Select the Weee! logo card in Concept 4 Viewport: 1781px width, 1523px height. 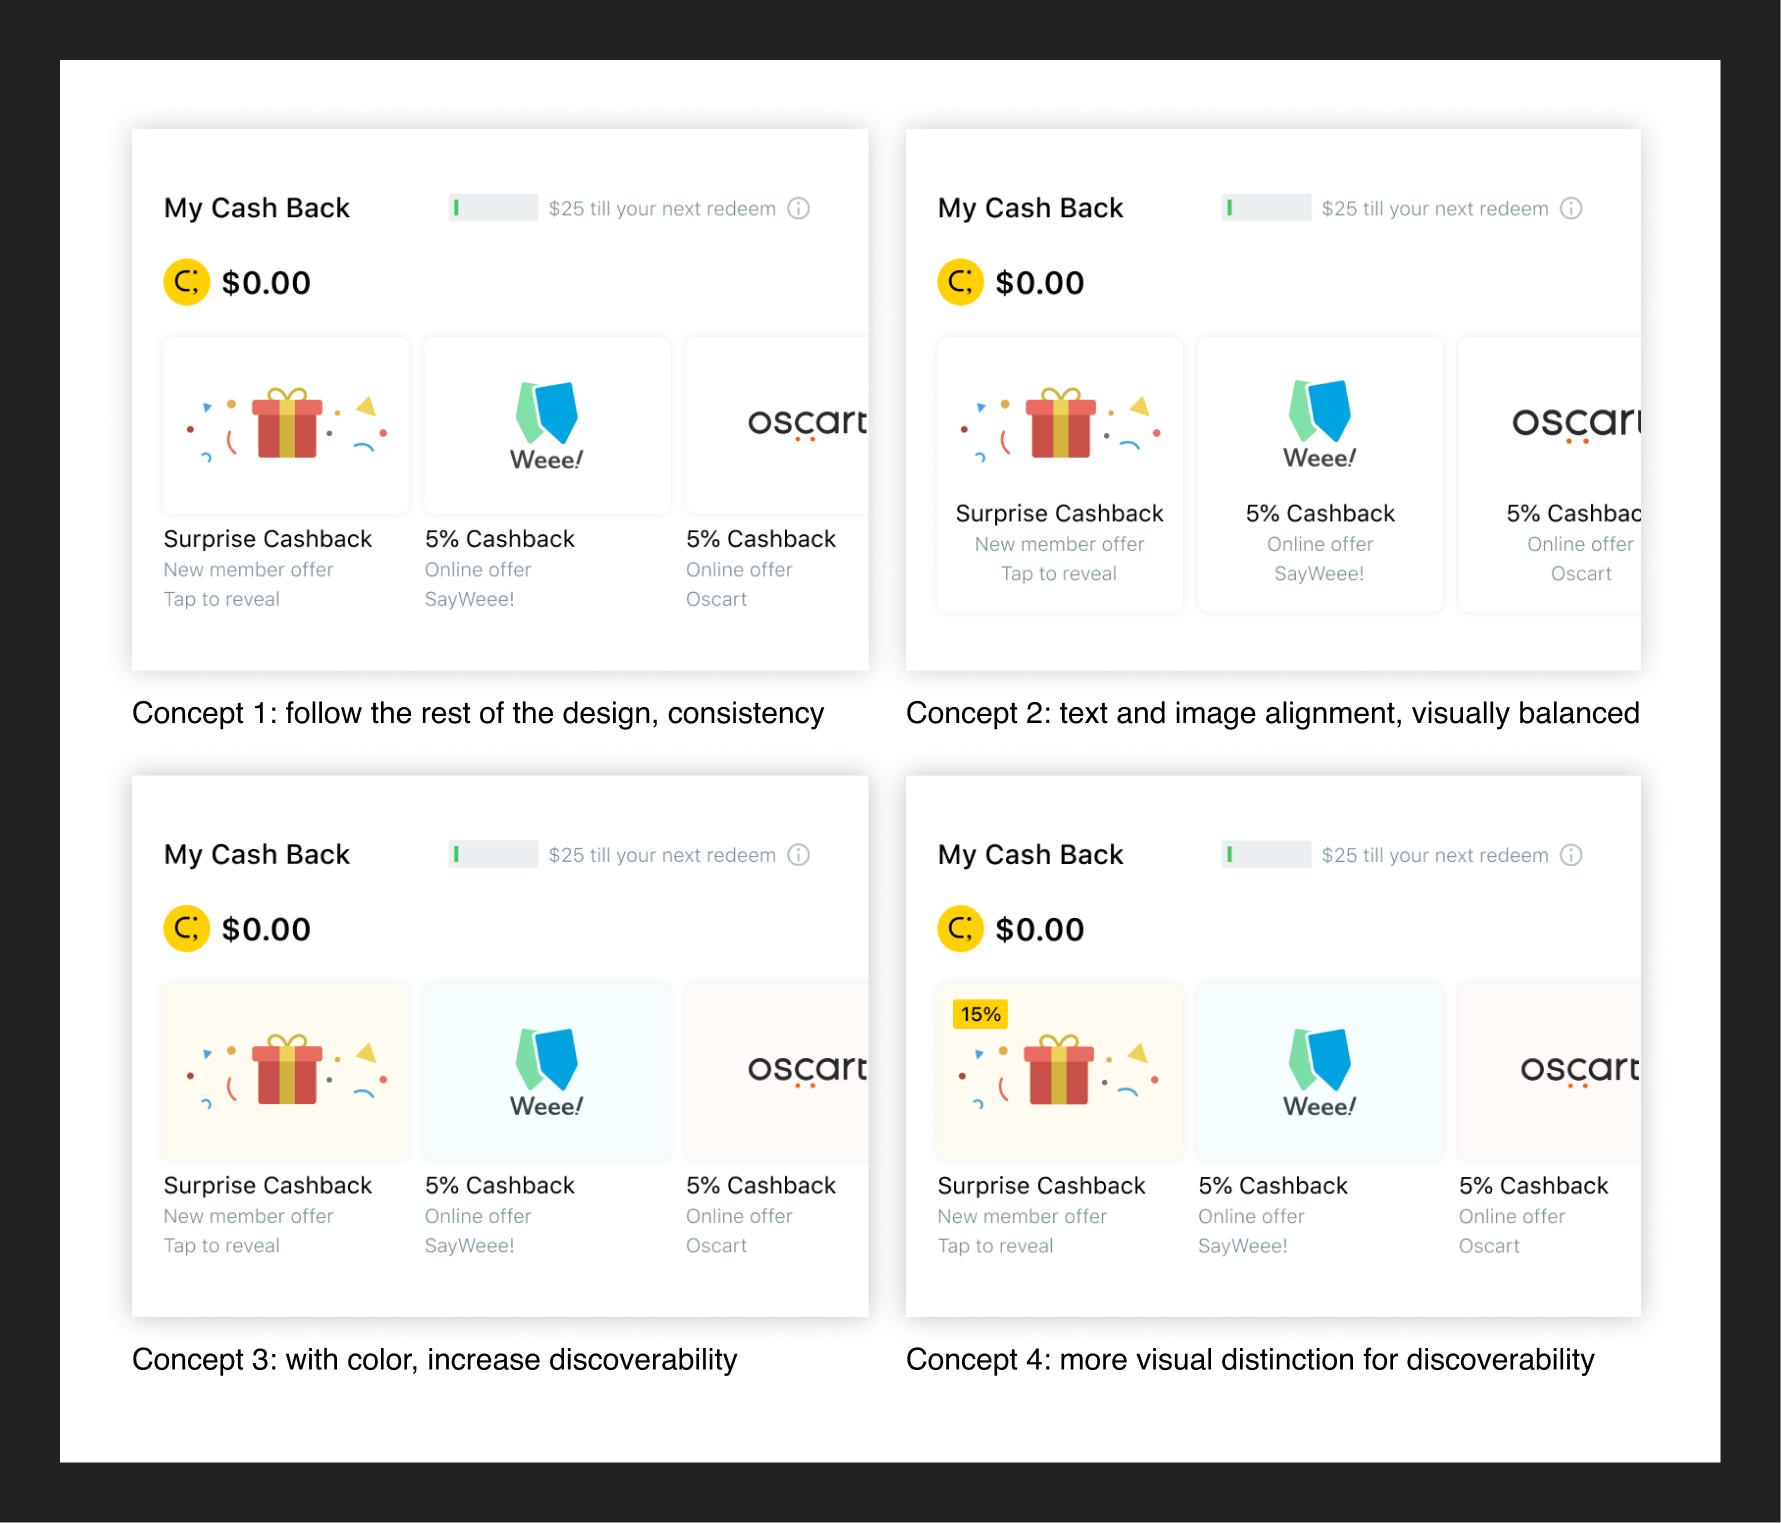1320,1072
